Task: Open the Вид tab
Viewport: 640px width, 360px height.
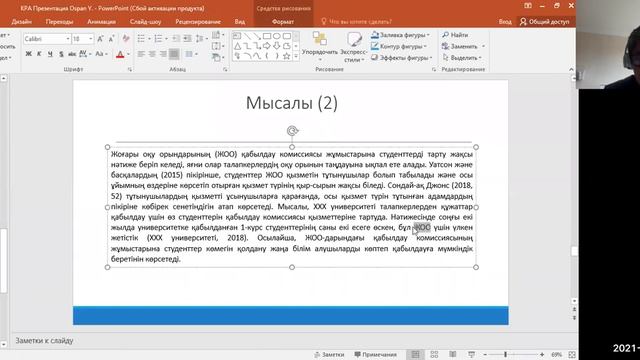Action: (240, 22)
